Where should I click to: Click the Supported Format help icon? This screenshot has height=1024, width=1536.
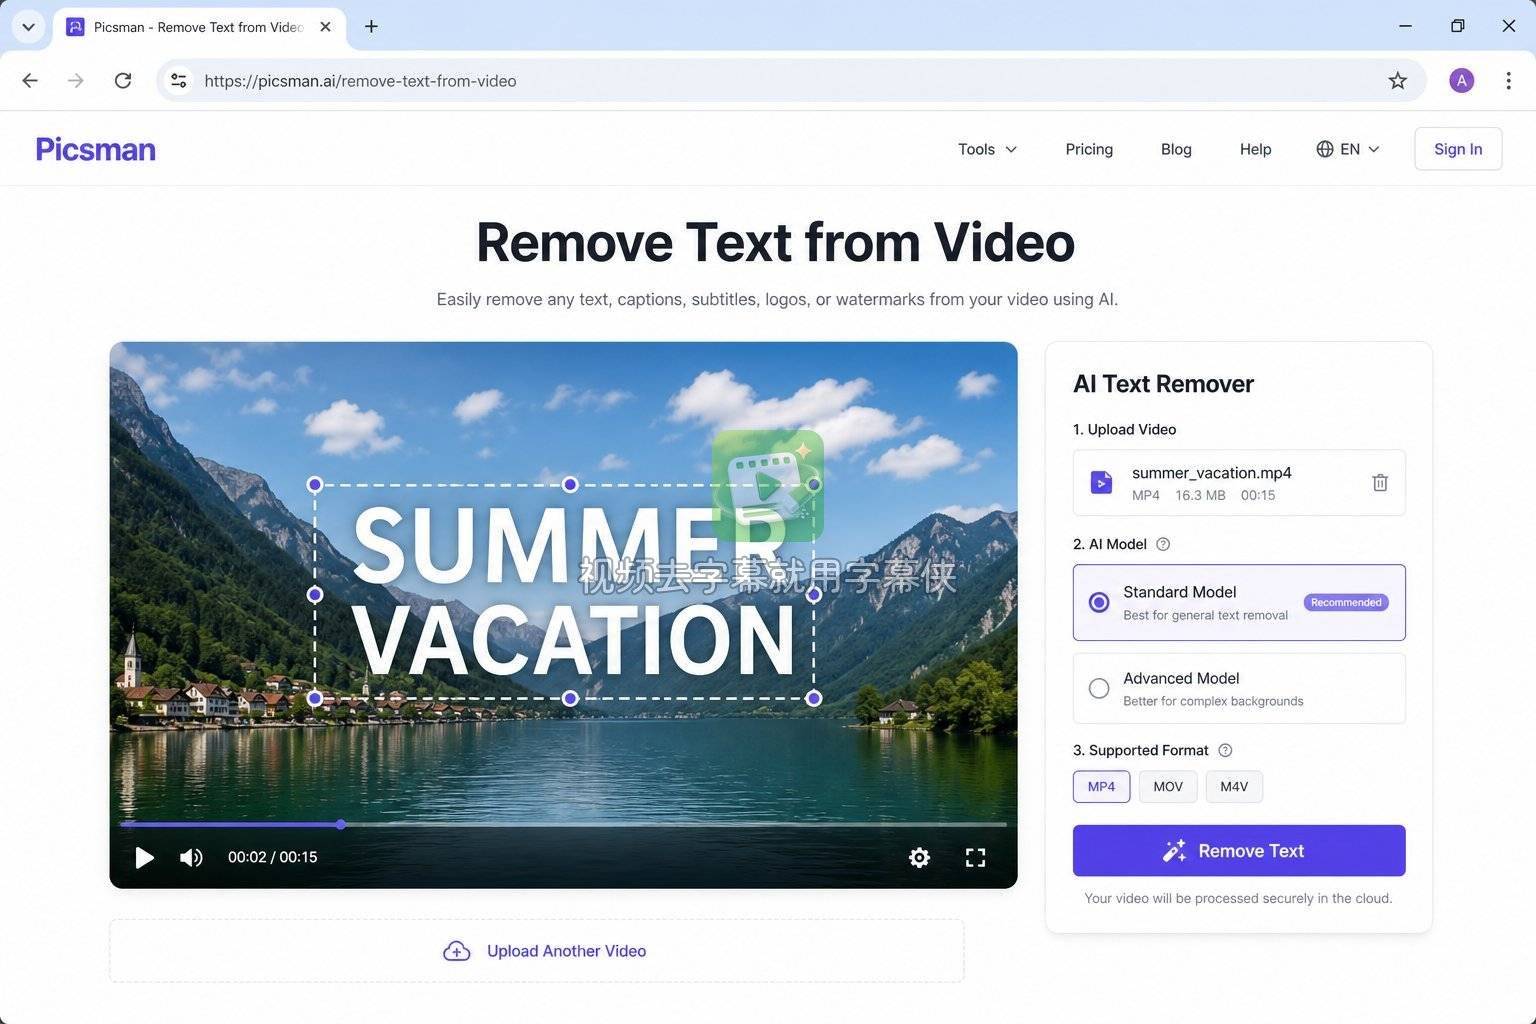tap(1225, 750)
